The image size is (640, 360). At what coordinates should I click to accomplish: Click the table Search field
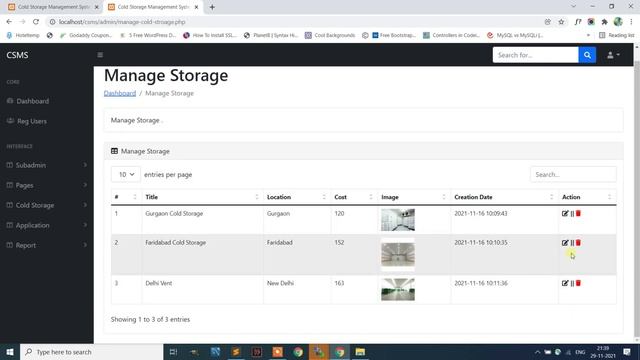(x=573, y=174)
